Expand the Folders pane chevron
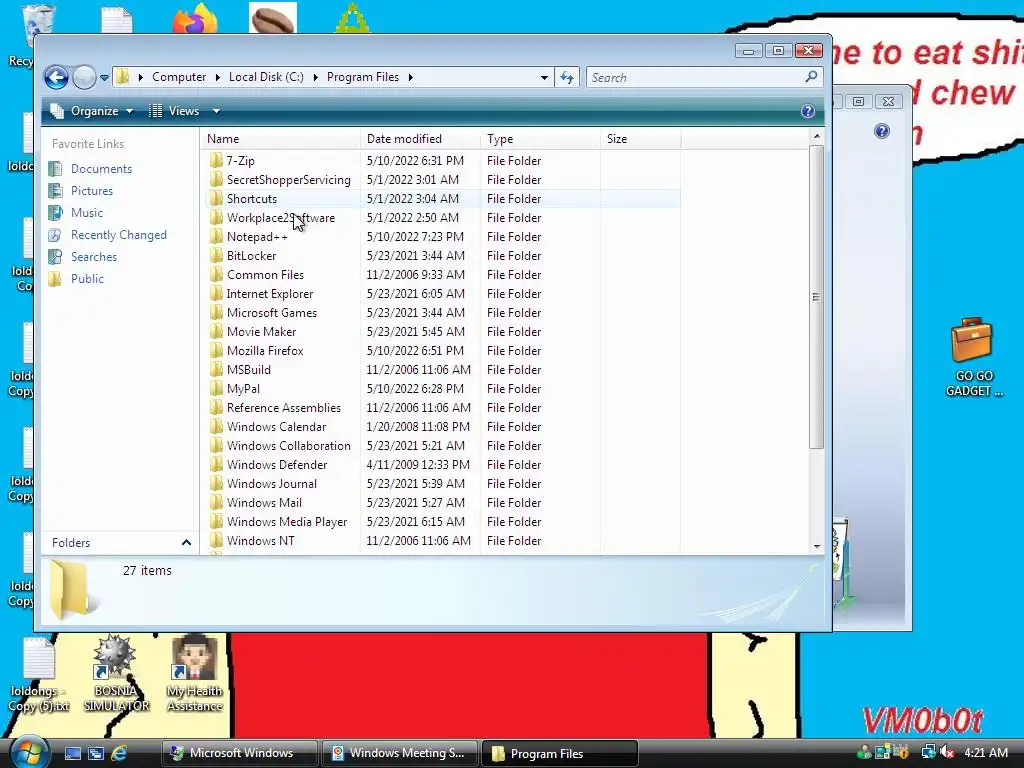This screenshot has height=768, width=1024. [x=186, y=543]
